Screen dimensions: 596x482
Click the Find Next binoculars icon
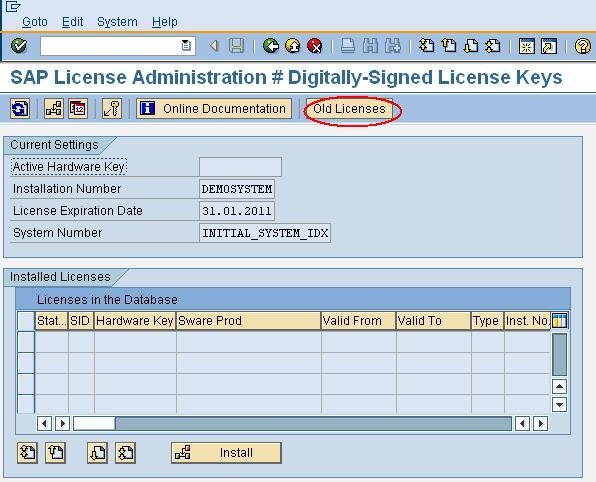393,46
